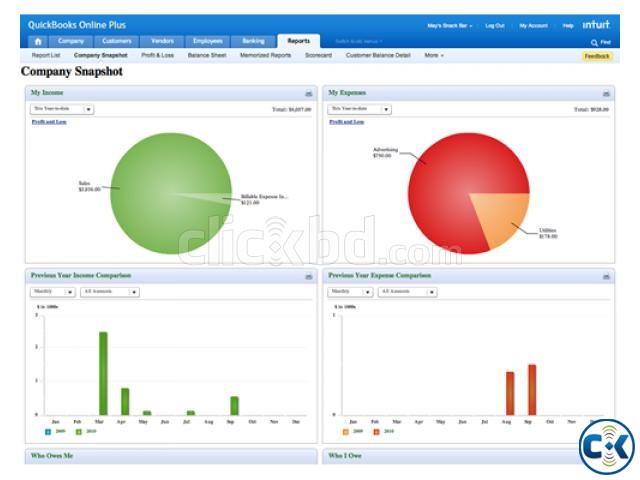640x480 pixels.
Task: Click the March income bar
Action: pos(103,373)
